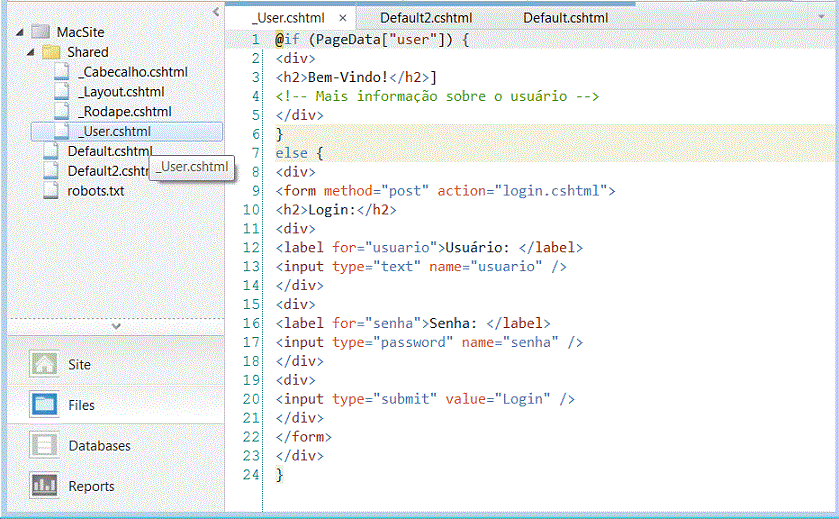Click the _User.cshtml file icon in tree
Screen dimensions: 839x519
click(62, 131)
